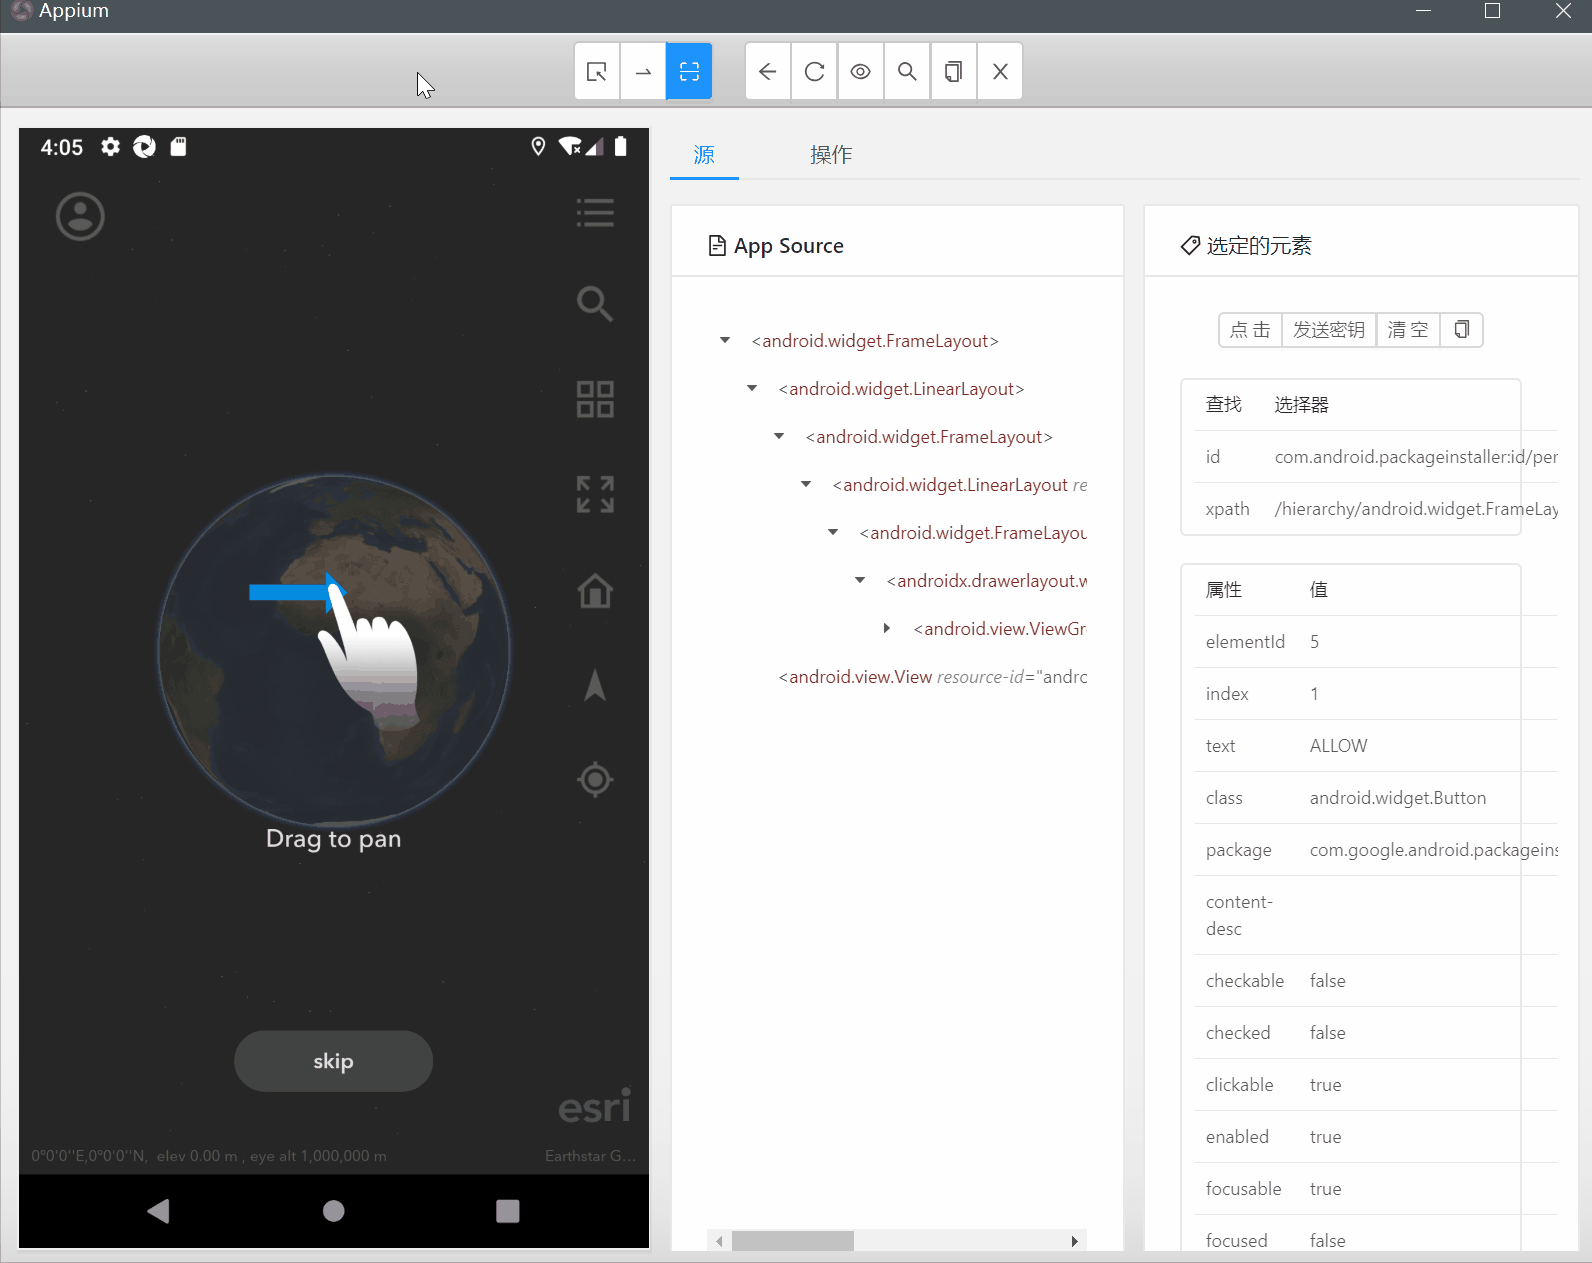
Task: Click the text attribute value ALLOW
Action: pos(1338,746)
